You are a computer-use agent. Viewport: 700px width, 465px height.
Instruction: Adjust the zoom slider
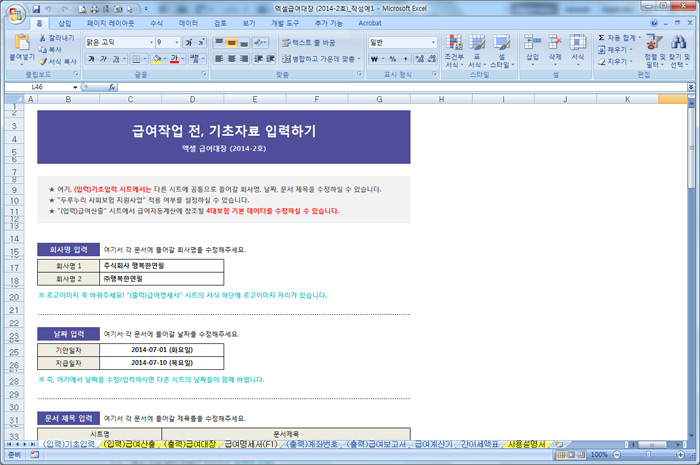(648, 455)
